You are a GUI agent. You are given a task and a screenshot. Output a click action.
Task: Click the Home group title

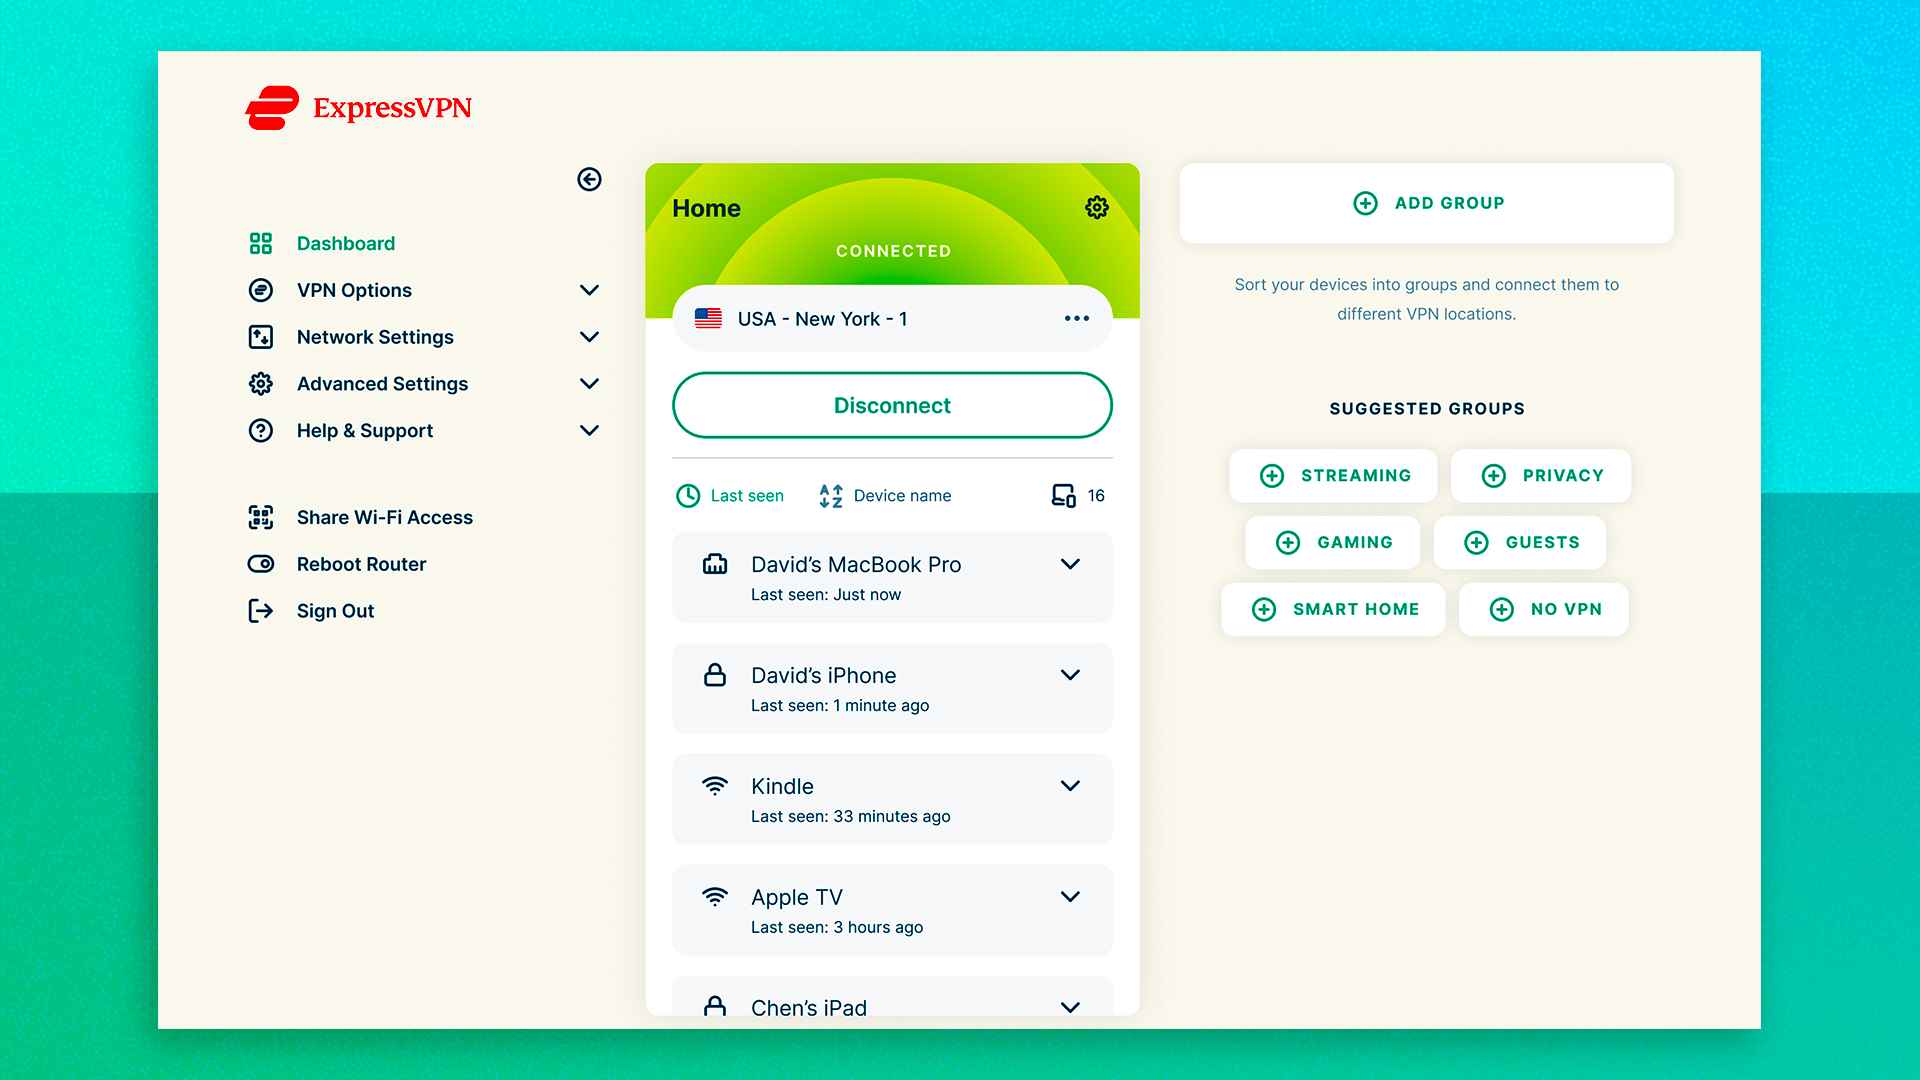click(706, 208)
